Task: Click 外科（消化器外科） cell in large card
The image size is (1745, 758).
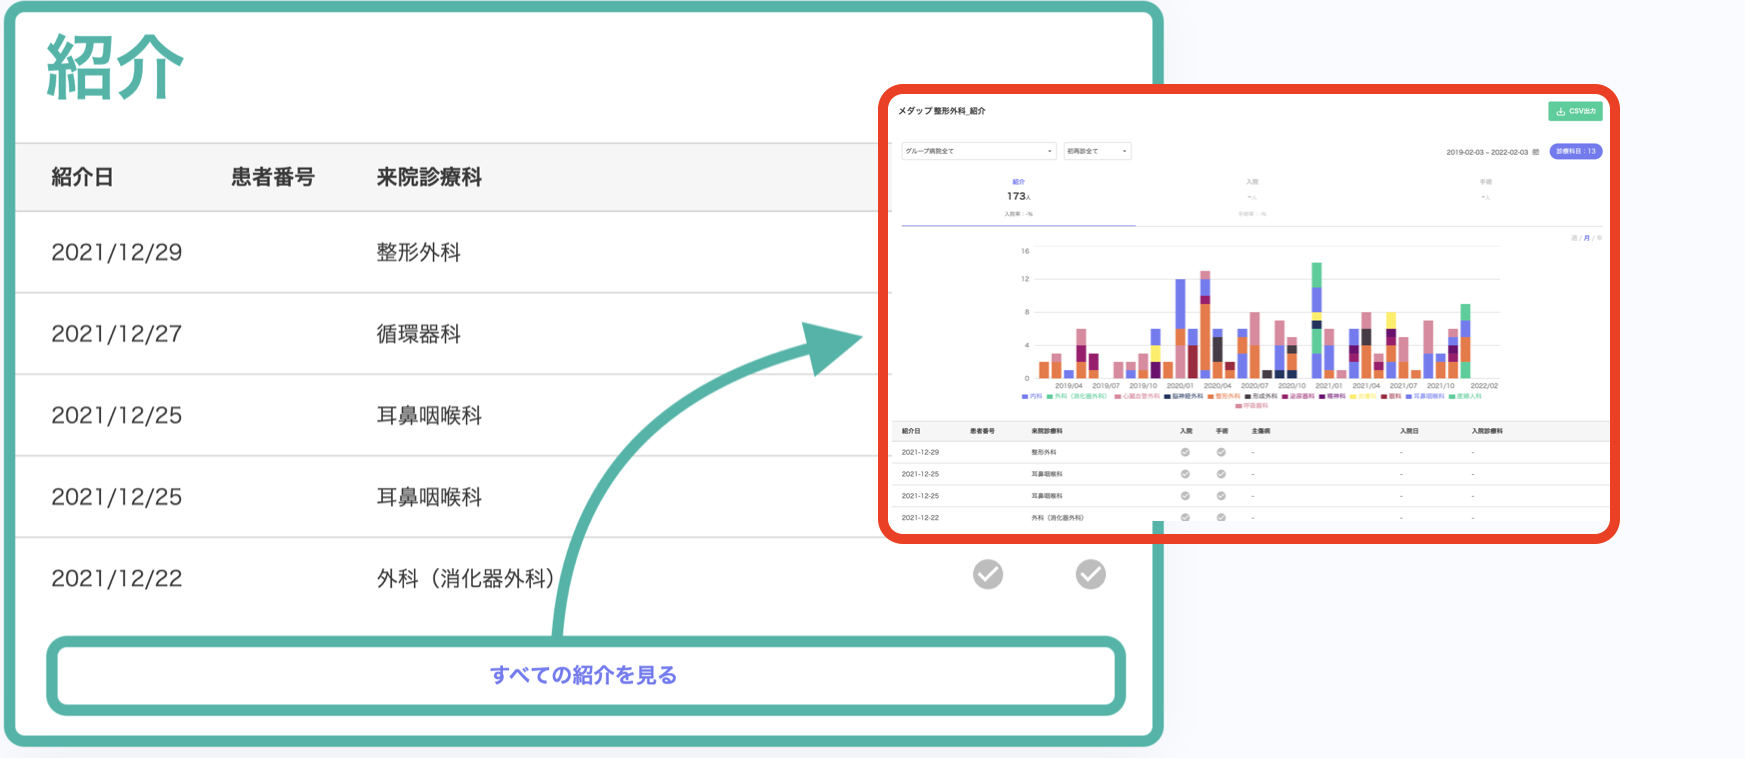Action: [466, 578]
